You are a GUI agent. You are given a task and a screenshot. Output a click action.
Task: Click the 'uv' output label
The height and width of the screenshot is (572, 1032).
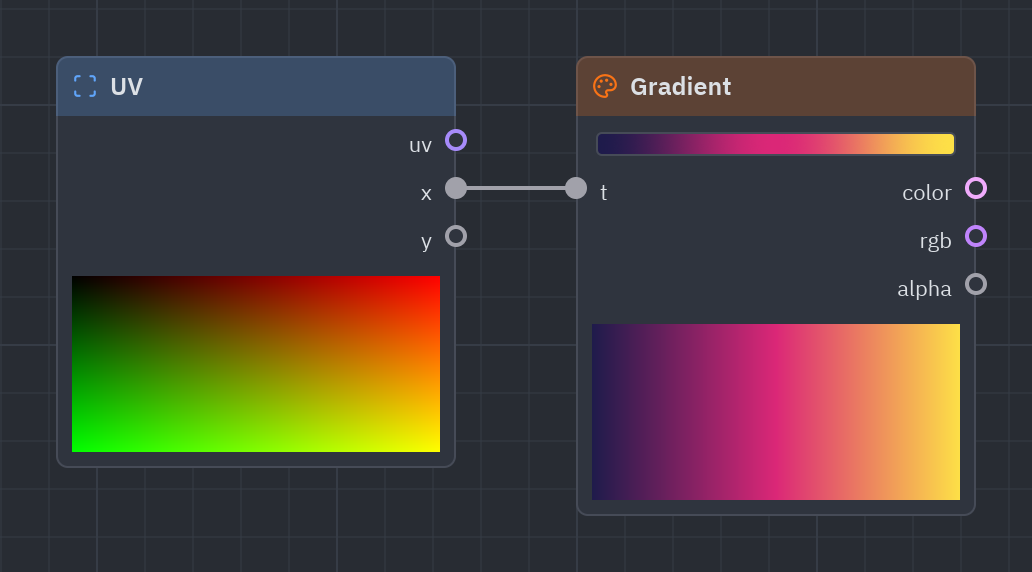click(421, 145)
